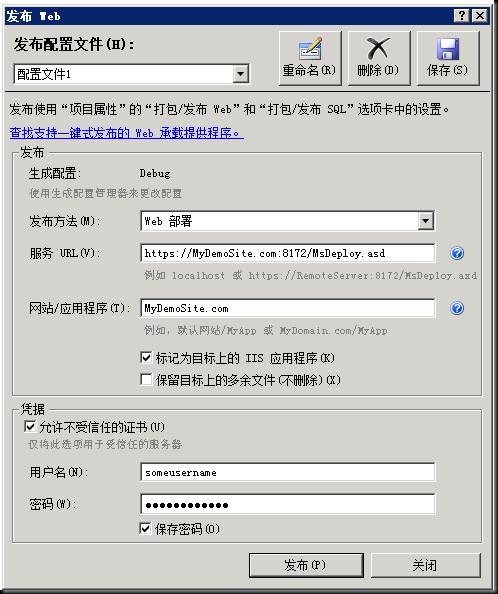The width and height of the screenshot is (498, 594).
Task: Click the Close (关闭) button at the bottom
Action: 426,565
